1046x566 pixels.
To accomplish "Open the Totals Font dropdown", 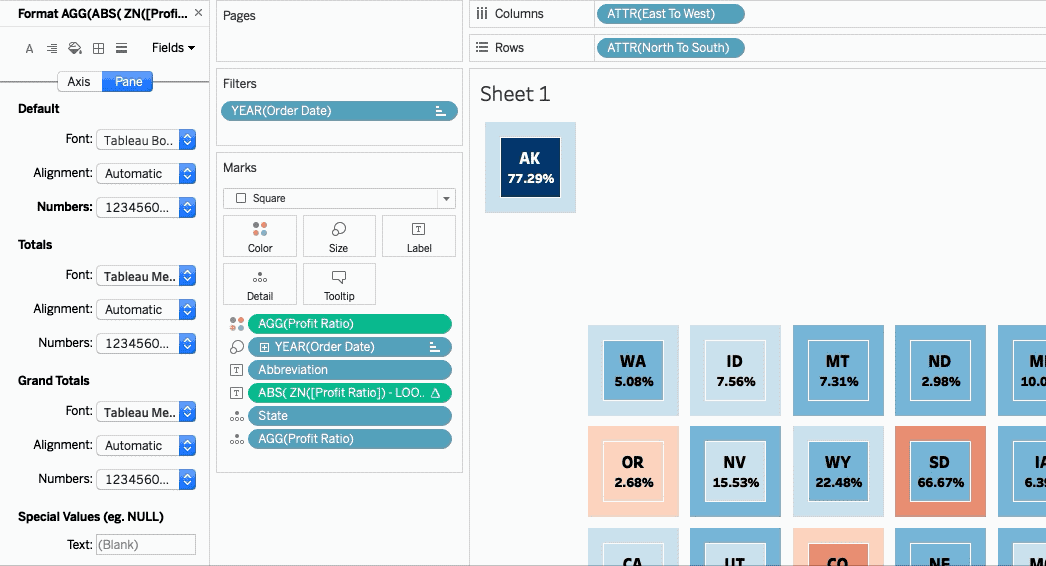I will (146, 276).
